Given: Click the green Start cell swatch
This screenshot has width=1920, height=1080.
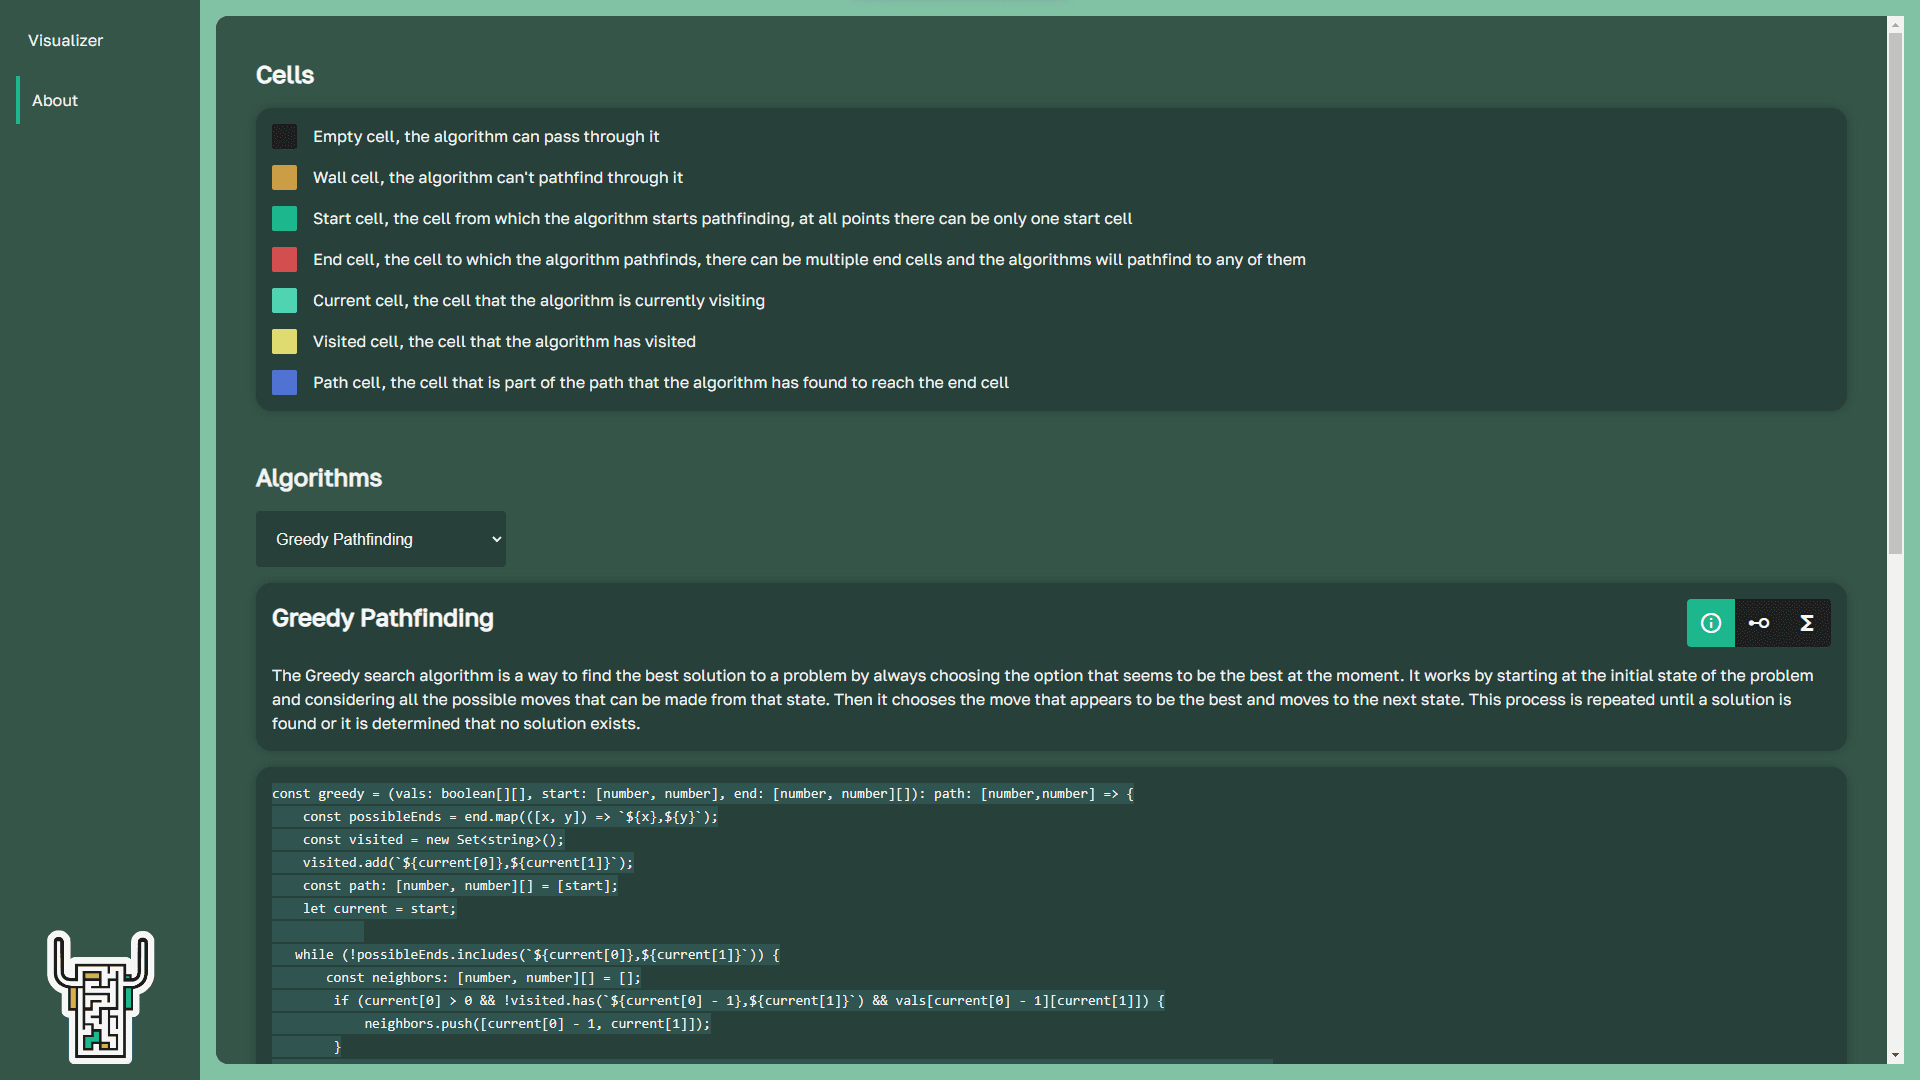Looking at the screenshot, I should [x=284, y=219].
